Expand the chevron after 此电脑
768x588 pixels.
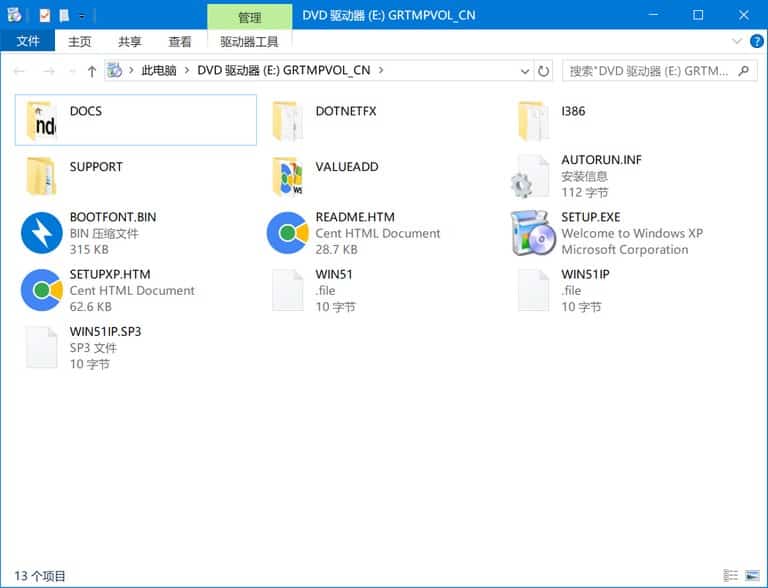click(x=187, y=71)
